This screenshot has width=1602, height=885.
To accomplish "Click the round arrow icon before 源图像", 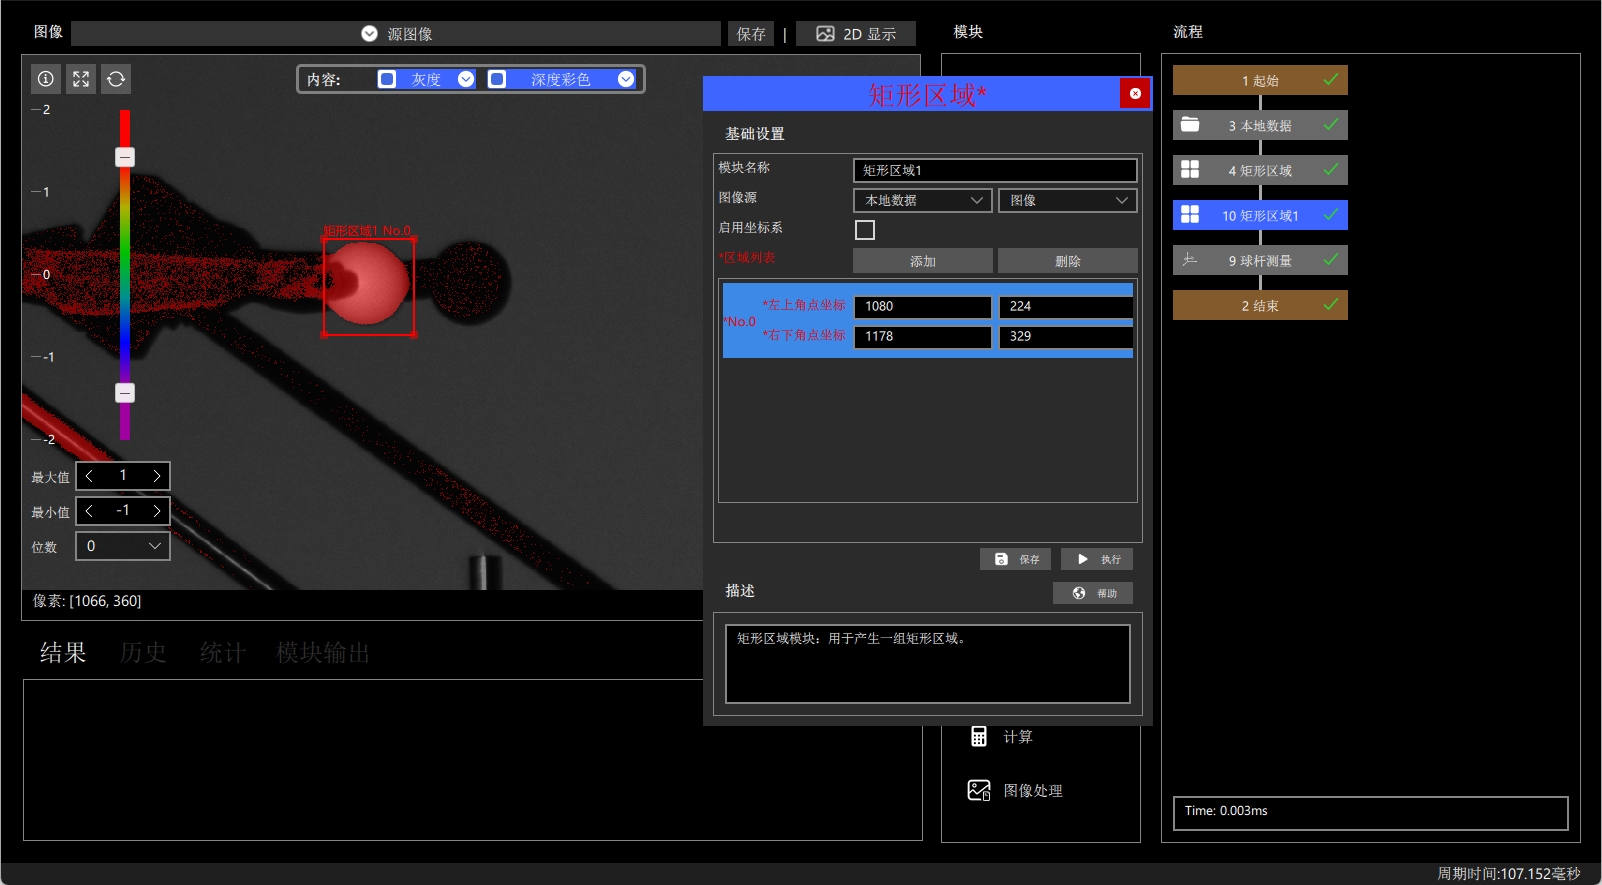I will click(369, 34).
